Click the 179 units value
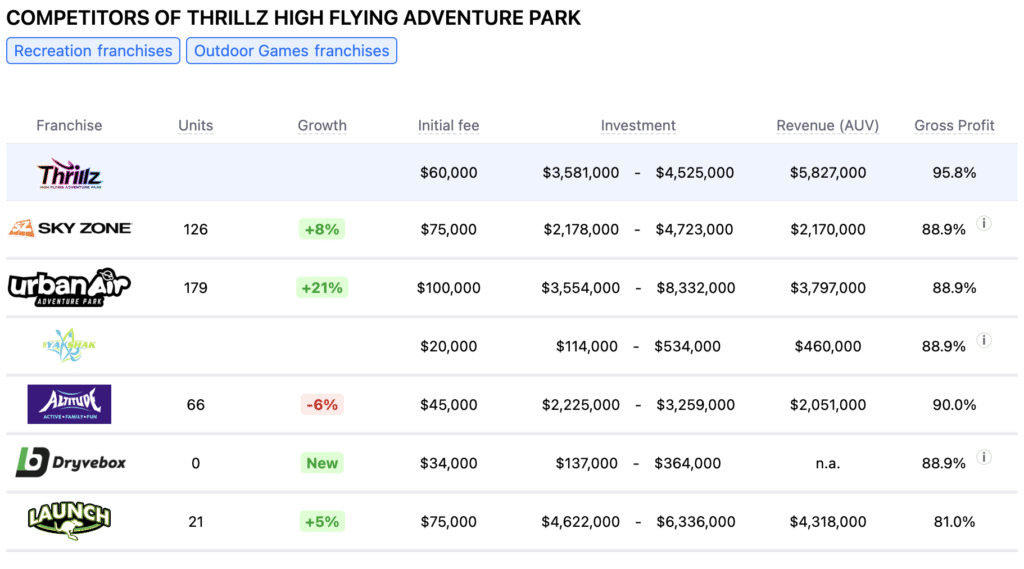The width and height of the screenshot is (1024, 569). [x=196, y=287]
